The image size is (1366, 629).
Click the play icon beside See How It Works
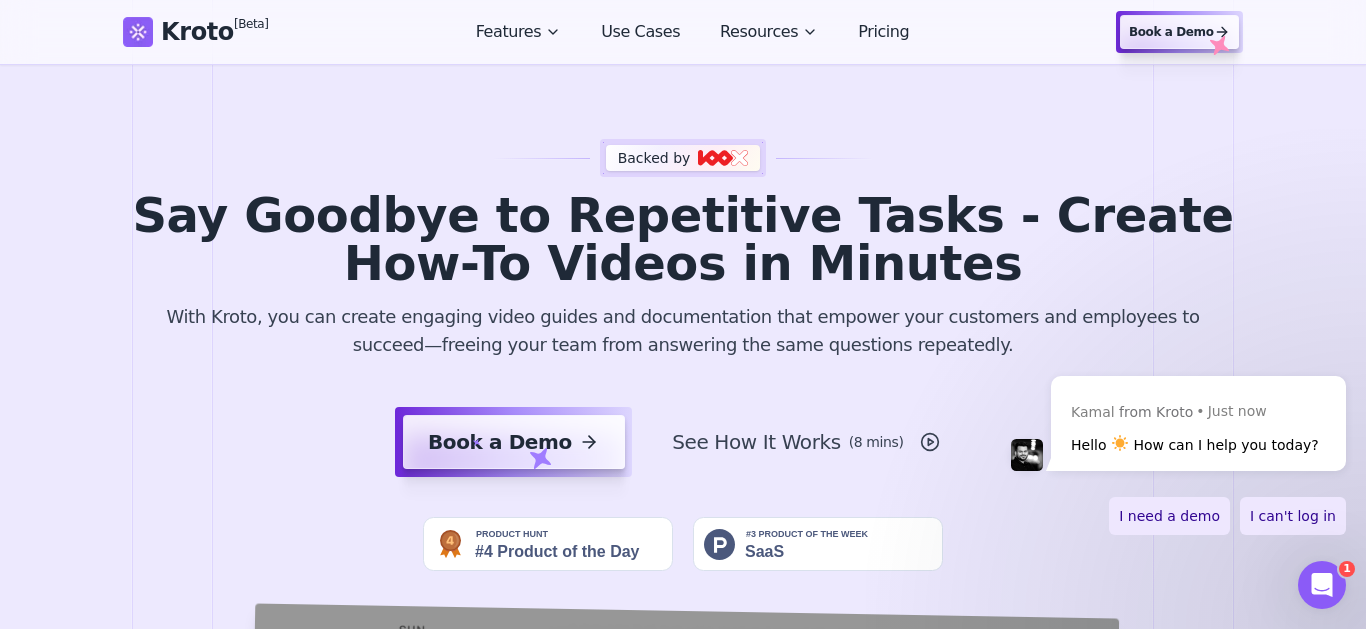(930, 442)
